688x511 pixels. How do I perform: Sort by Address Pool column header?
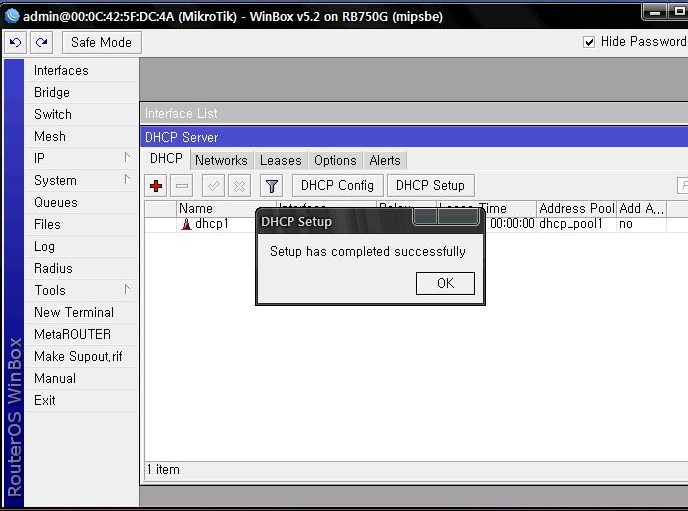tap(577, 208)
